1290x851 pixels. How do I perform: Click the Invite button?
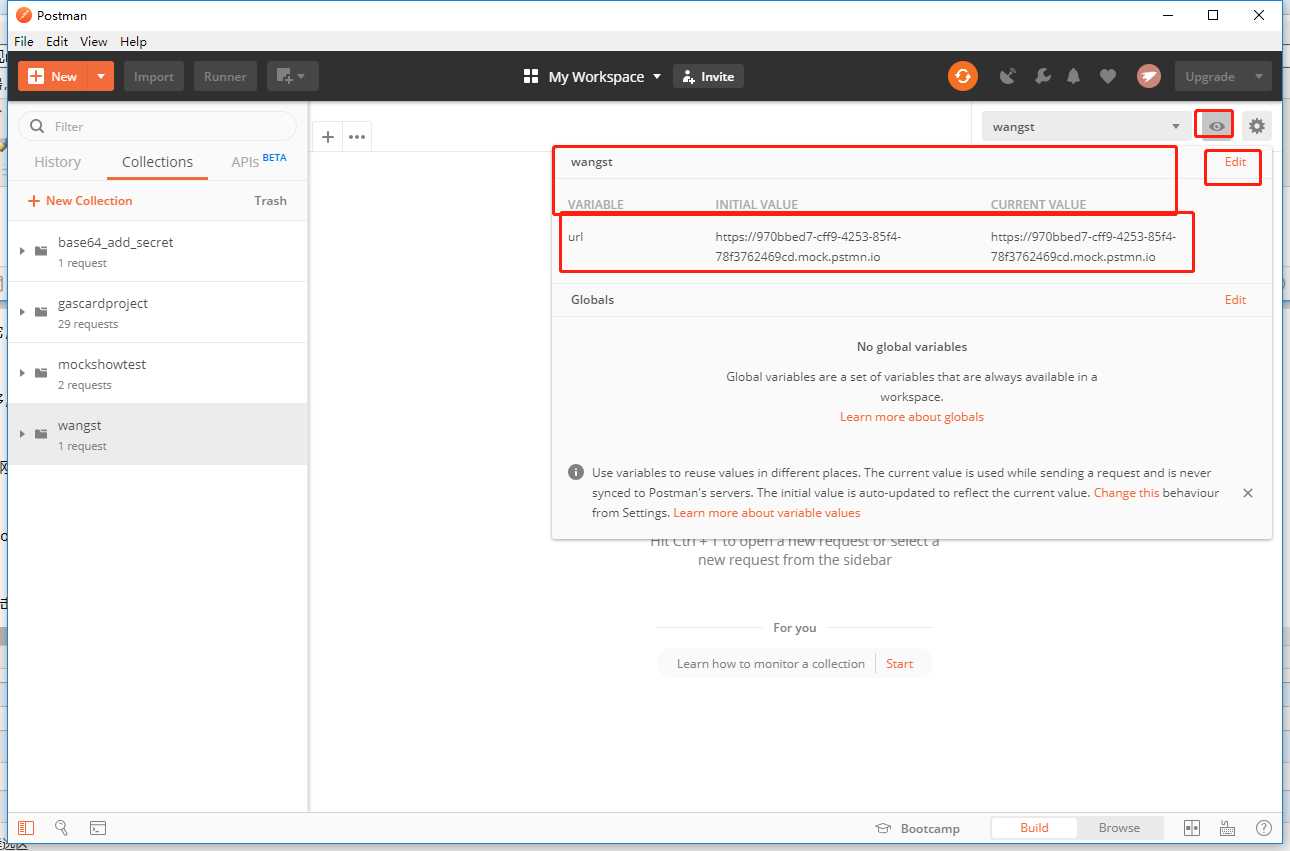[708, 76]
